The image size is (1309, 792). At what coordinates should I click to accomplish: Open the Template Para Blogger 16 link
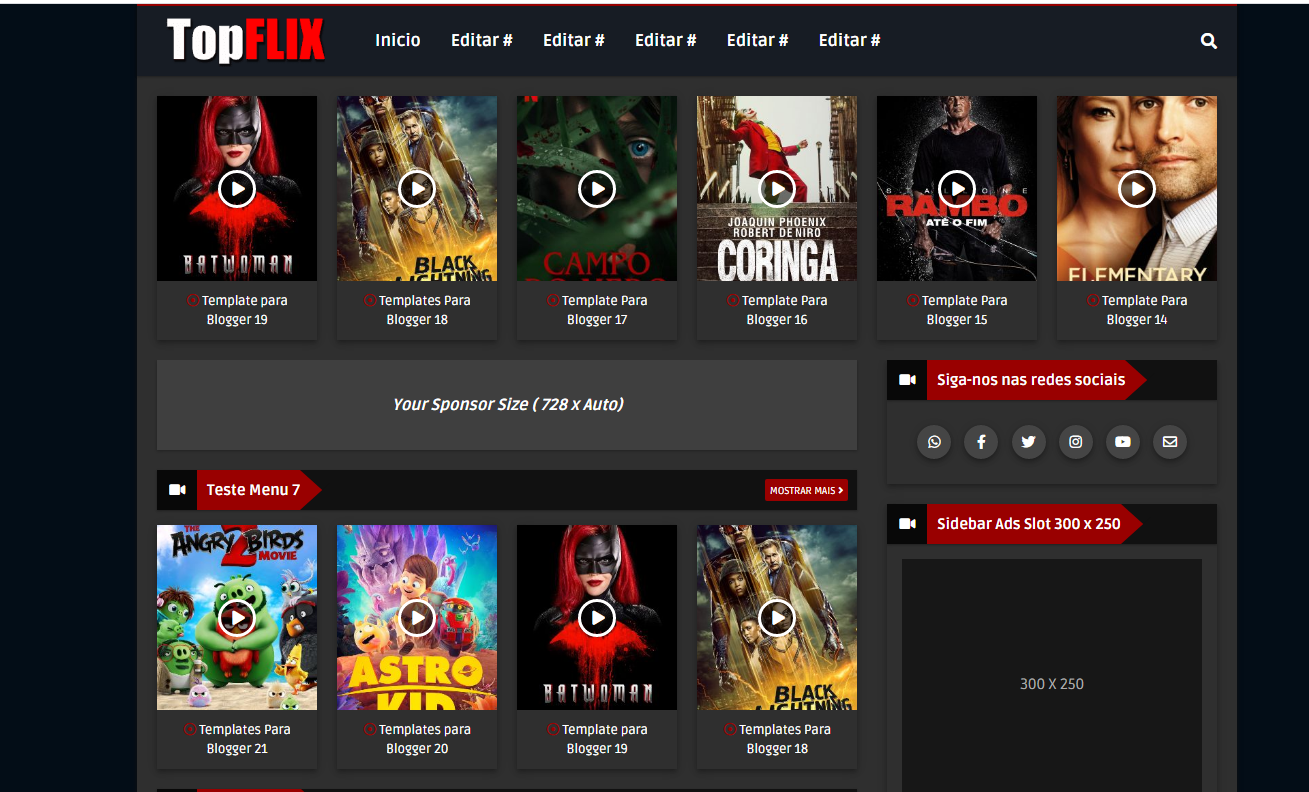(x=777, y=310)
